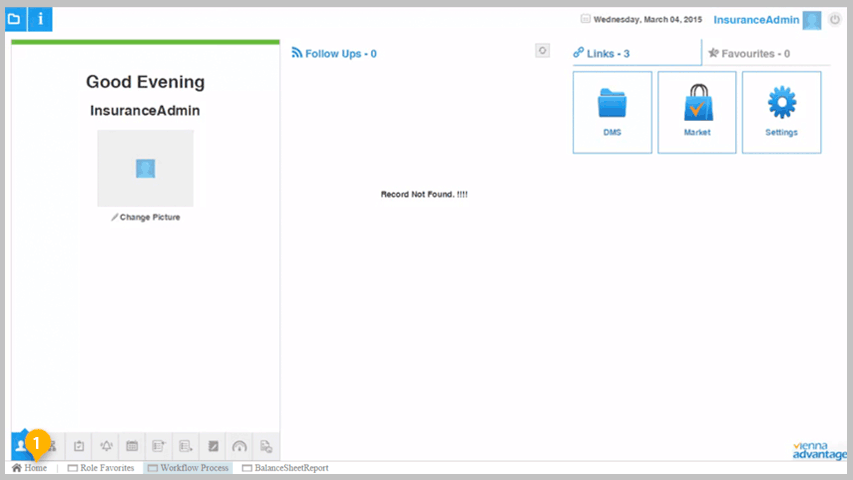Open the folder menu icon at top-left
The image size is (853, 480).
(15, 19)
